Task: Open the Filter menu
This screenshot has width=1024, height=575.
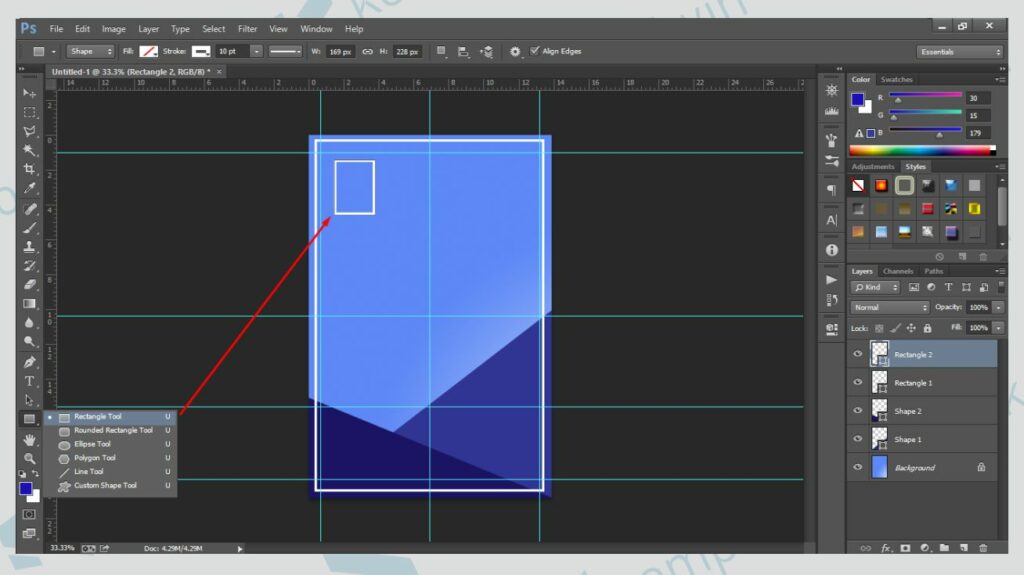Action: coord(247,29)
